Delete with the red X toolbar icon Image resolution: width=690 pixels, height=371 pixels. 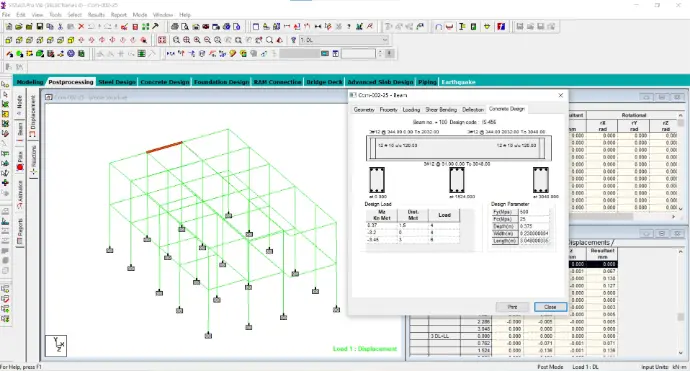[x=81, y=27]
